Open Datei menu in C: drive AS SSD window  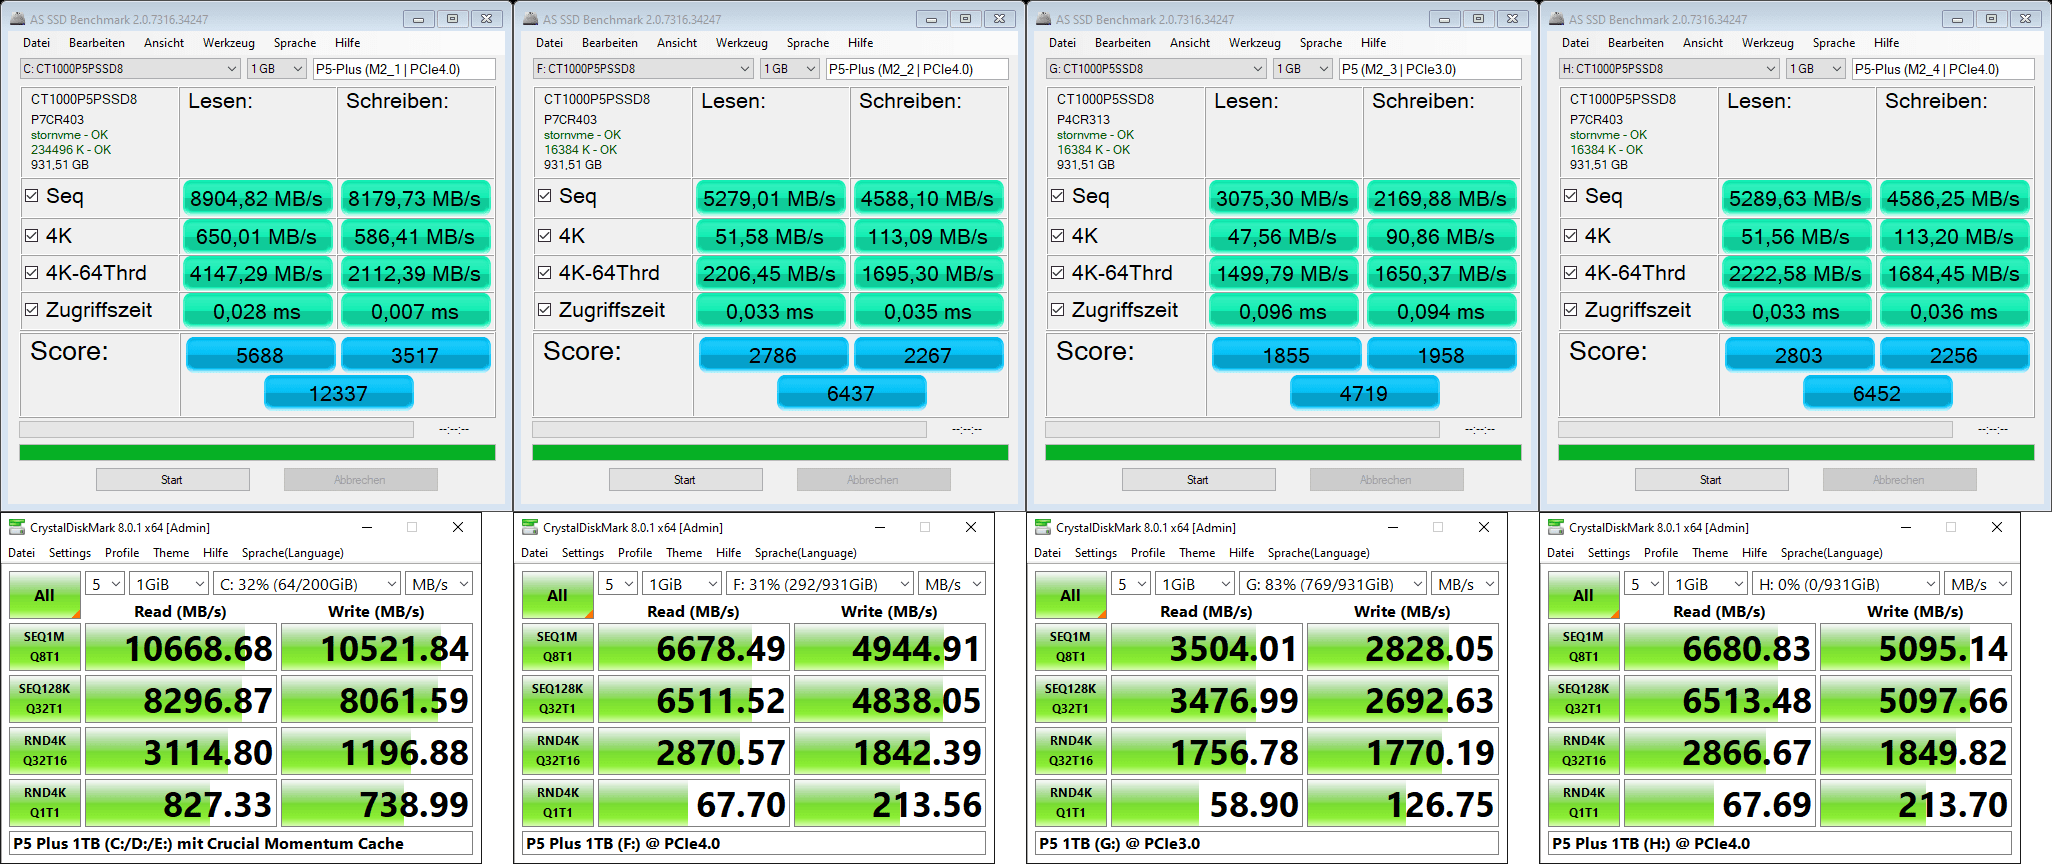point(37,43)
